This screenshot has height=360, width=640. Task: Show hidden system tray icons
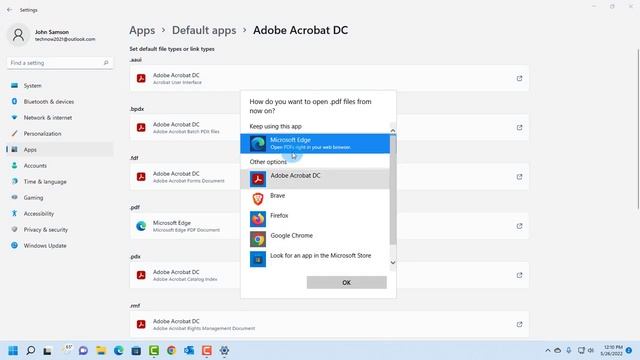(547, 350)
